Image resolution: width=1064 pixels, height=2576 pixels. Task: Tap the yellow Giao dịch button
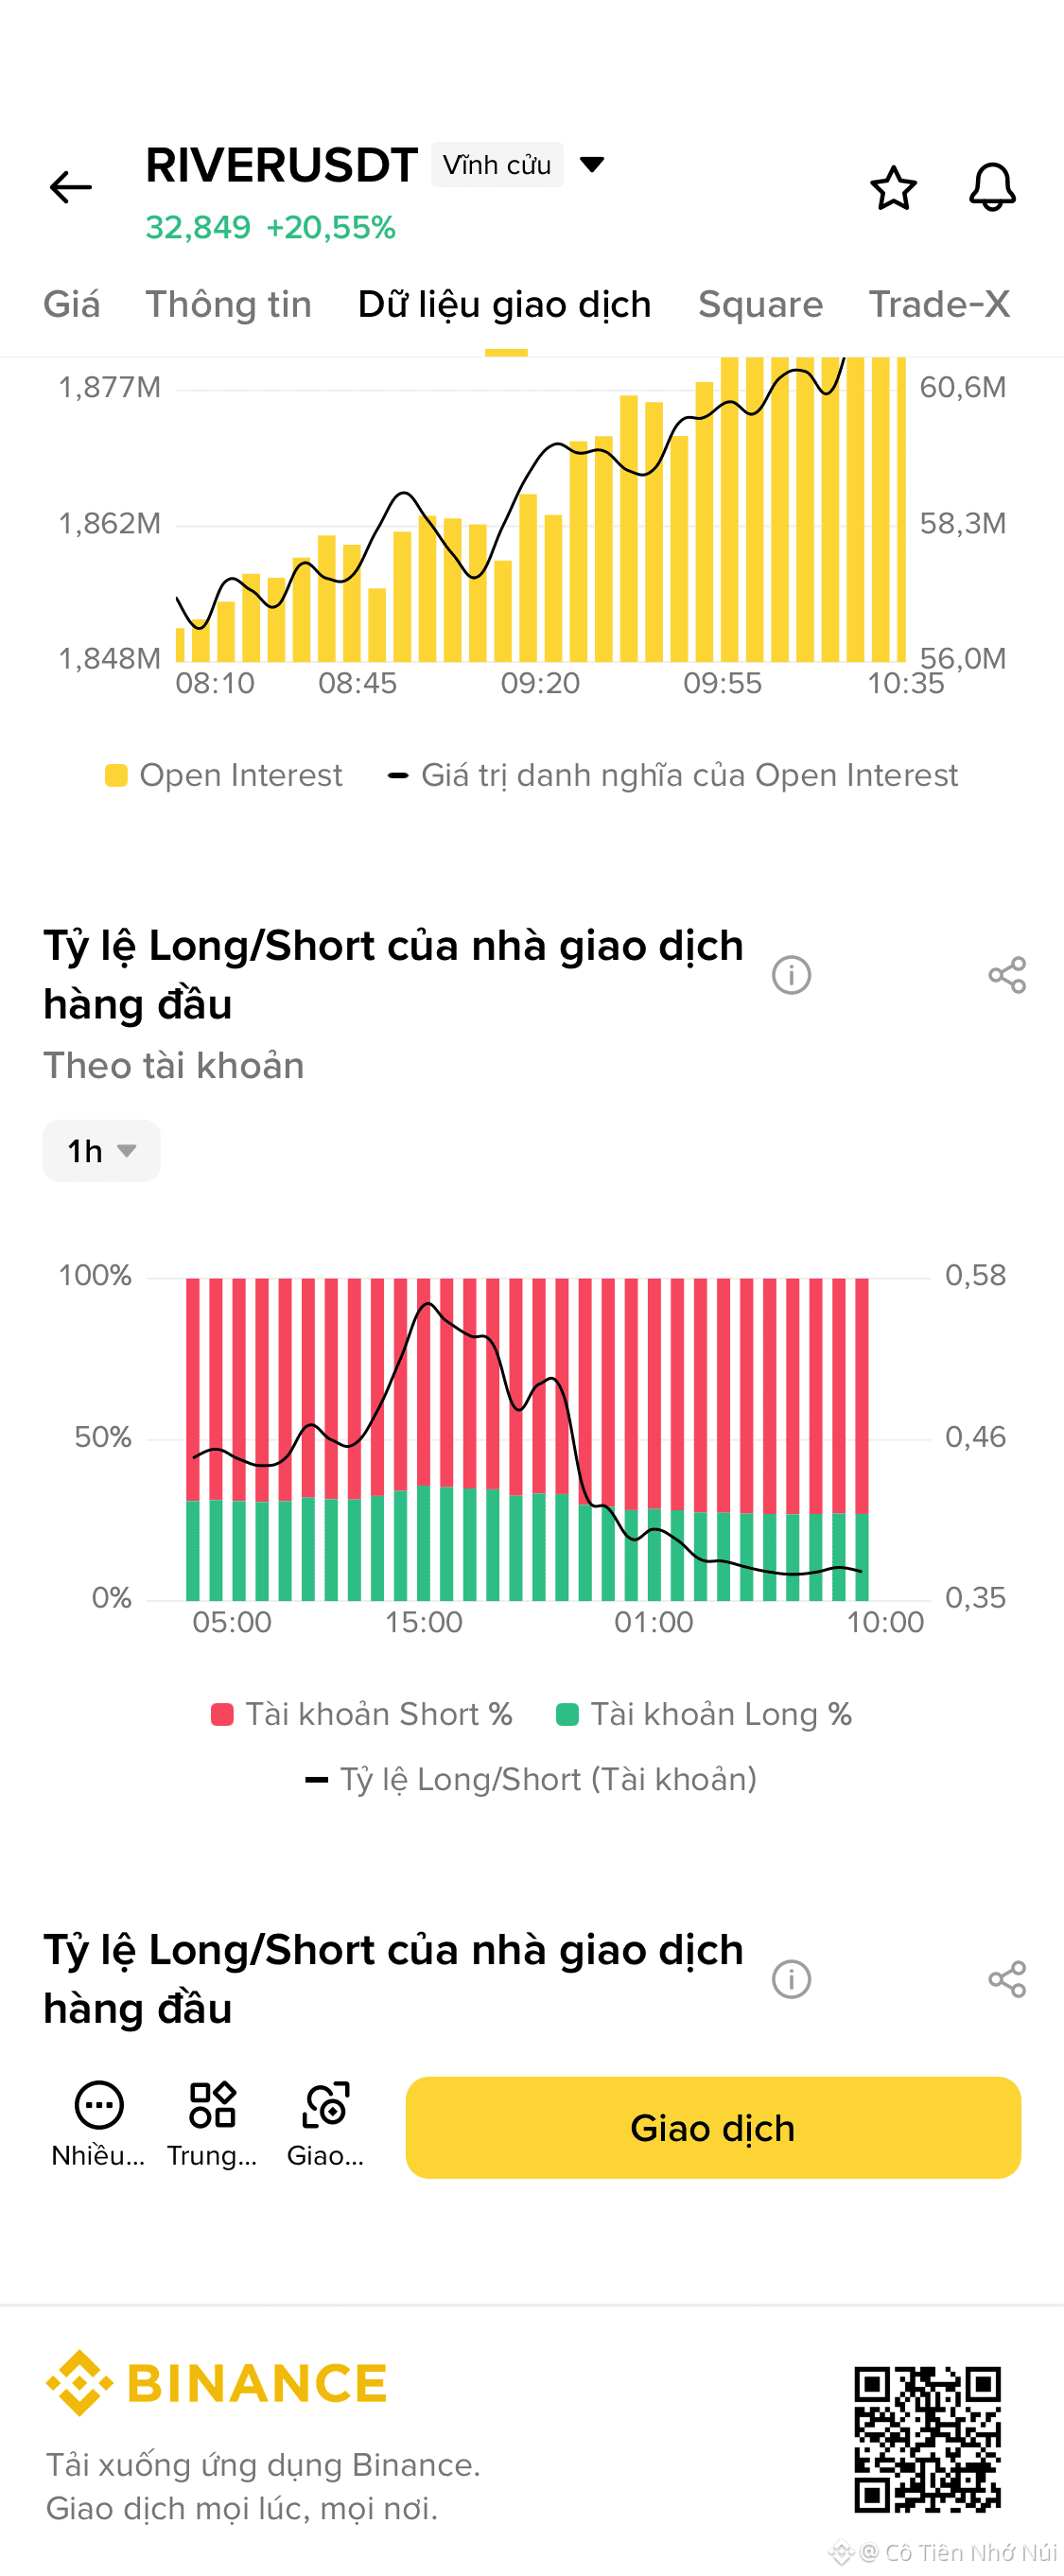tap(713, 2127)
